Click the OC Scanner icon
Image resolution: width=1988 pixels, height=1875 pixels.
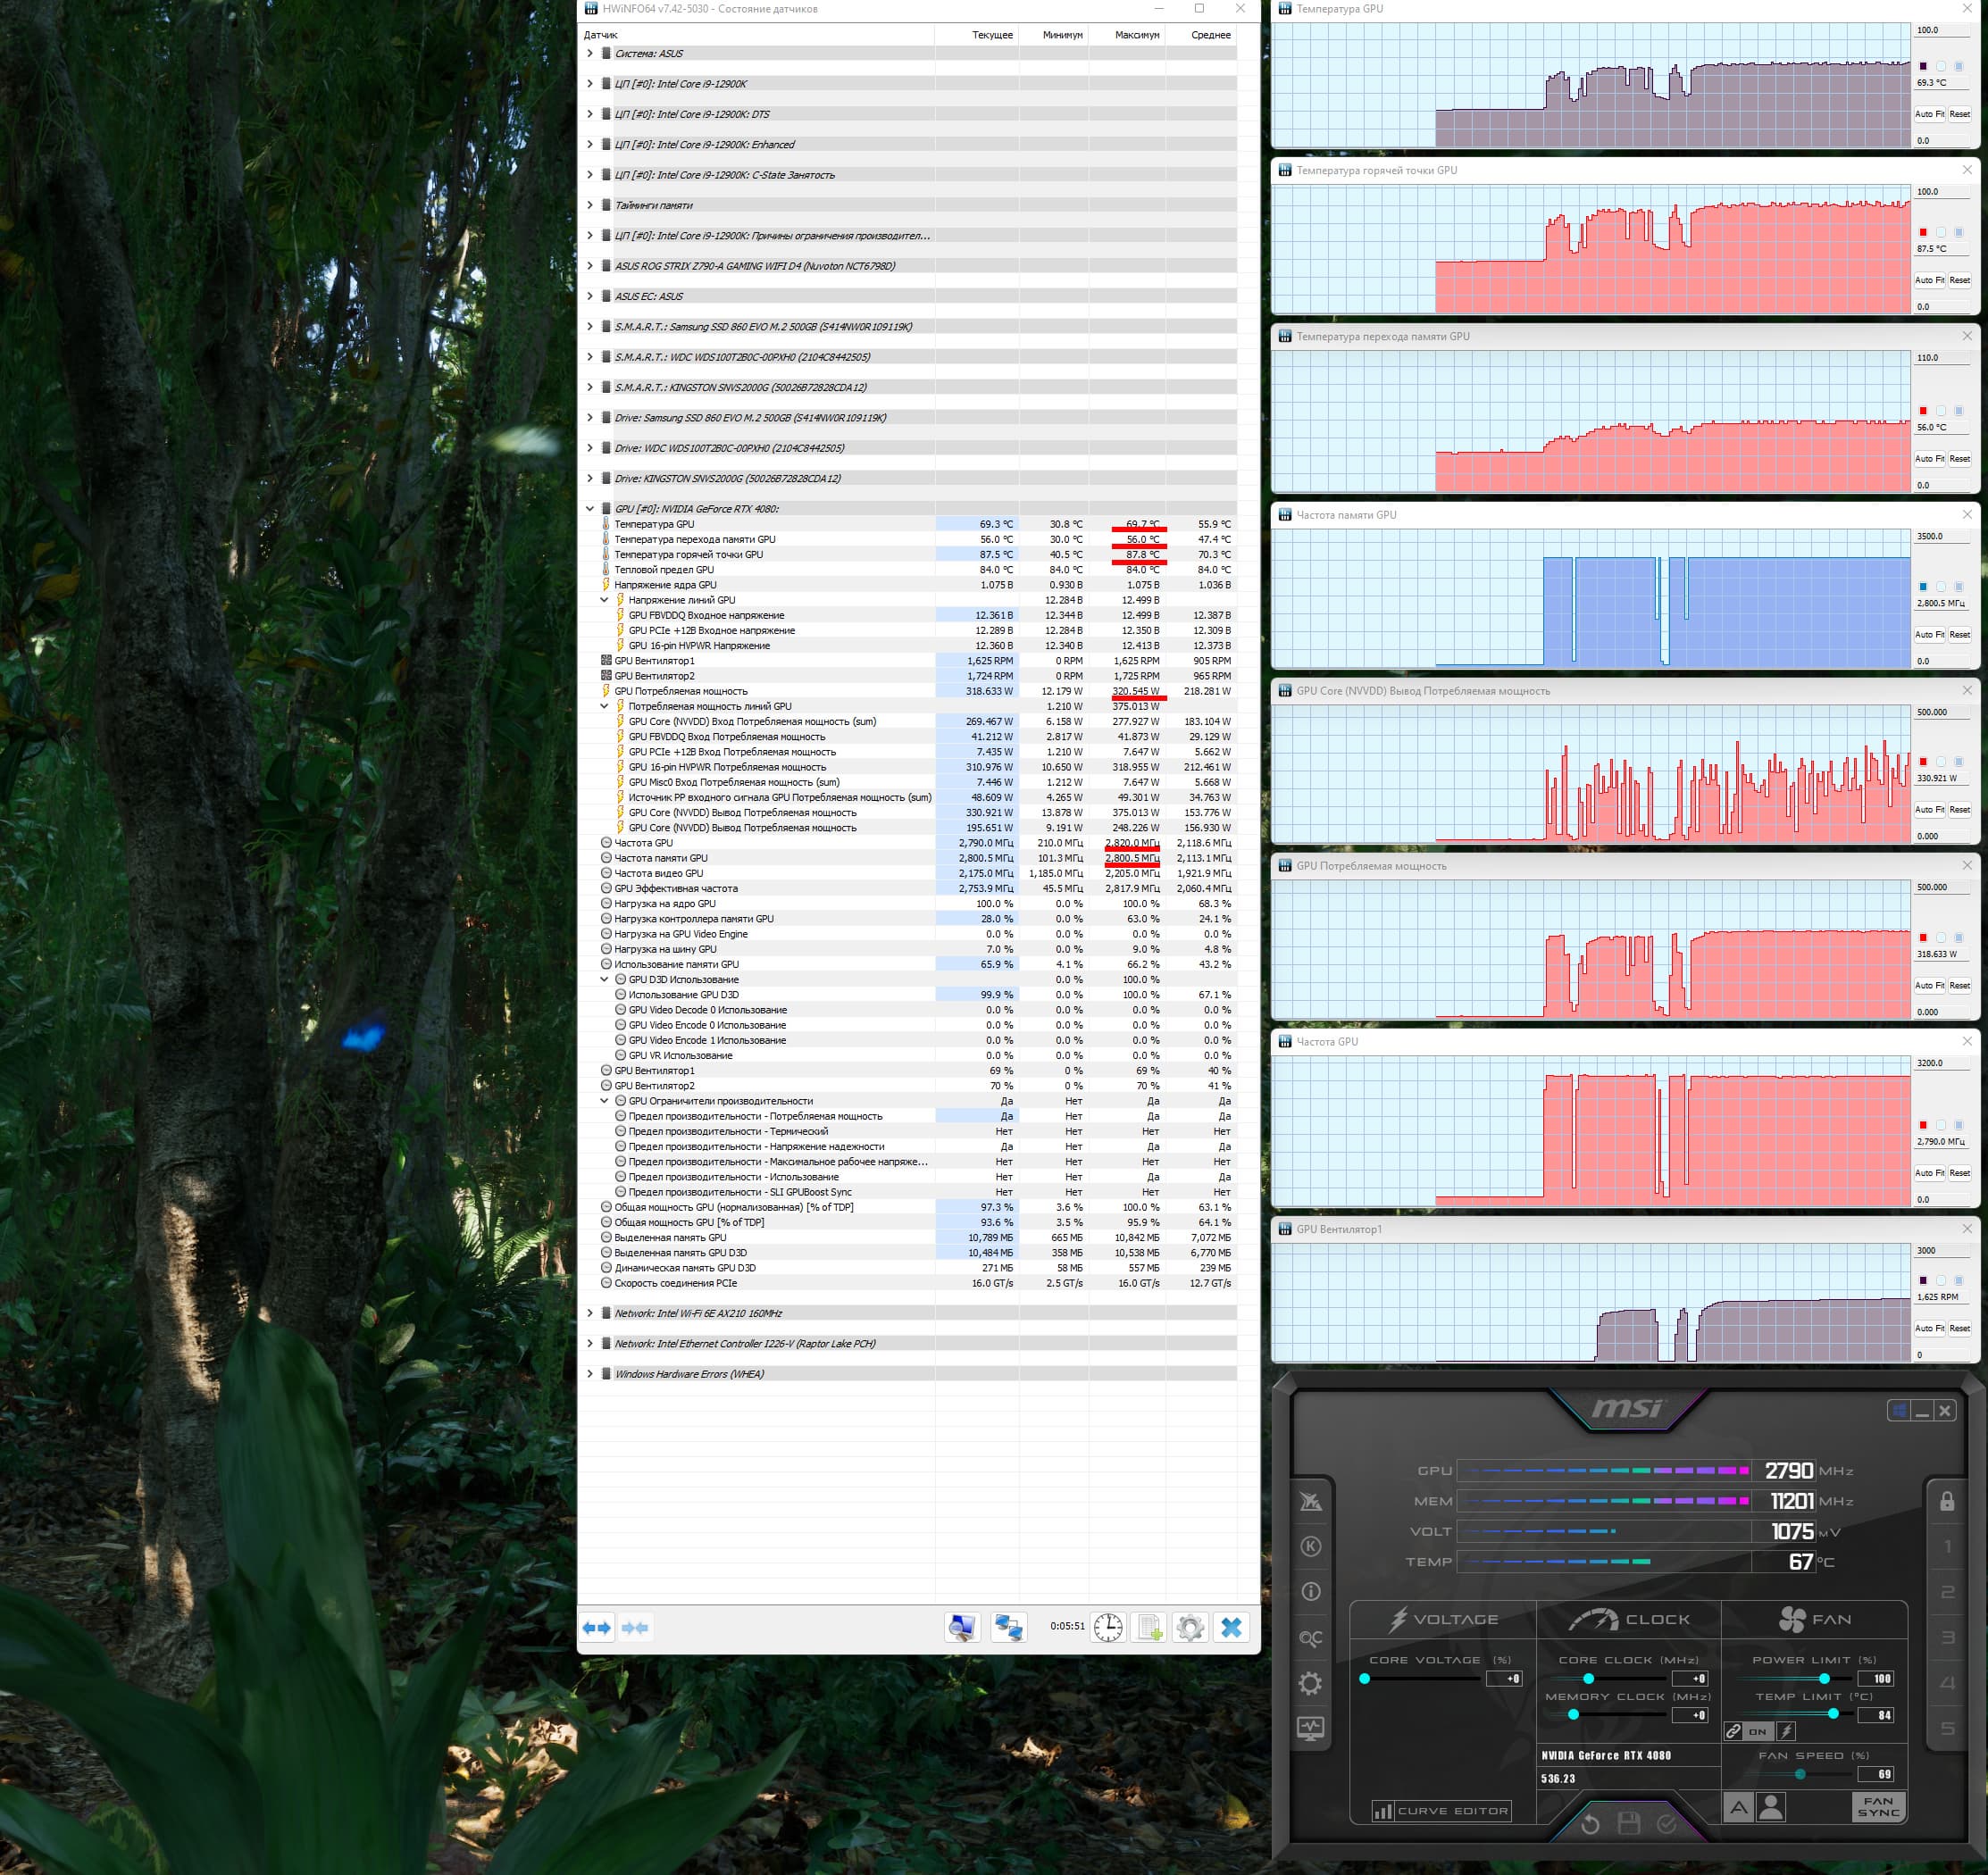pyautogui.click(x=1310, y=1638)
